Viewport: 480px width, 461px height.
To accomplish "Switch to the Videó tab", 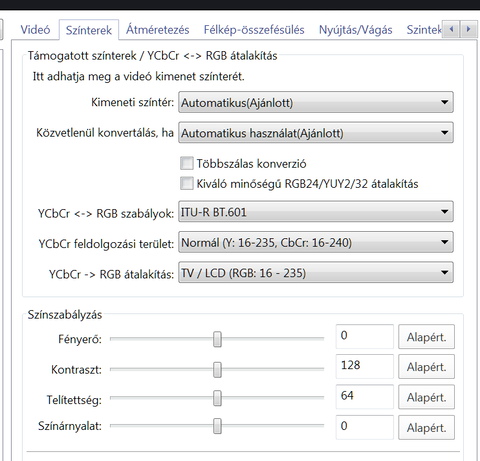I will (35, 30).
